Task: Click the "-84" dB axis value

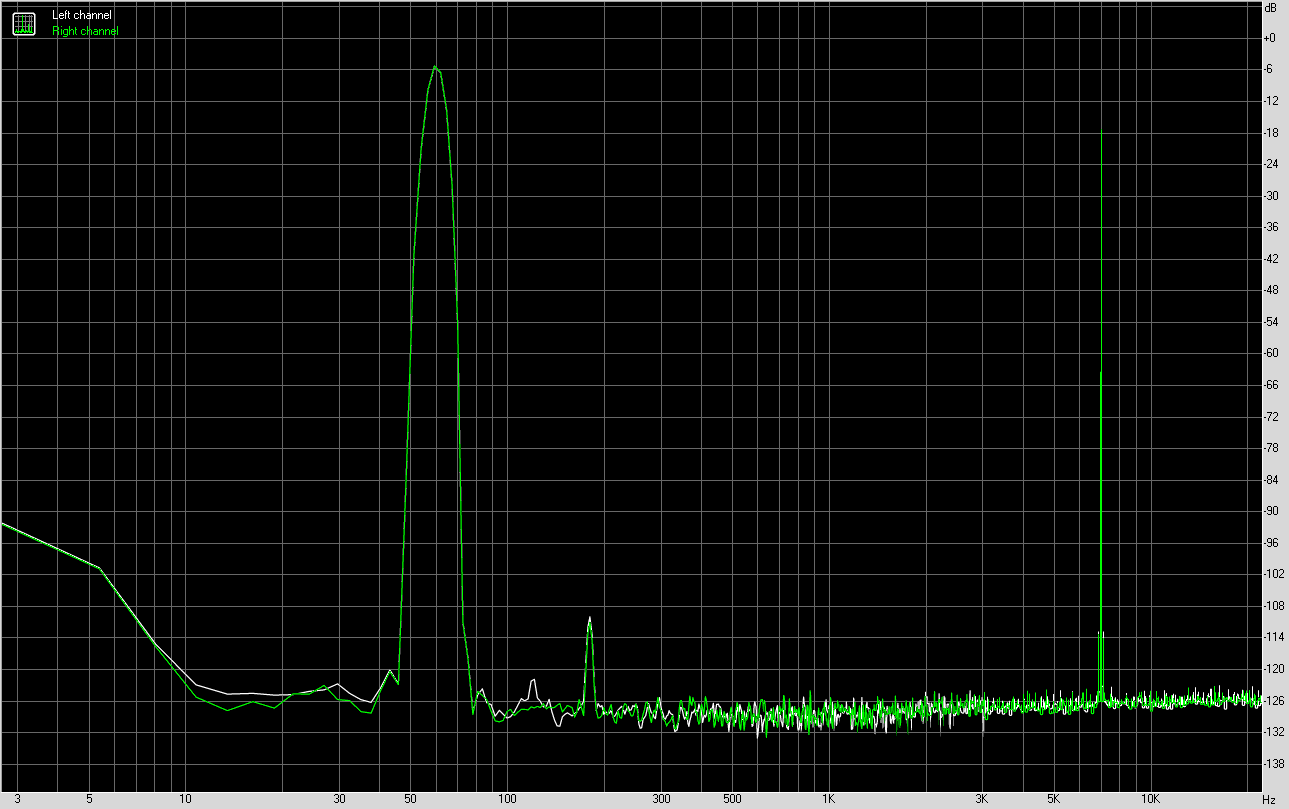Action: pos(1272,479)
